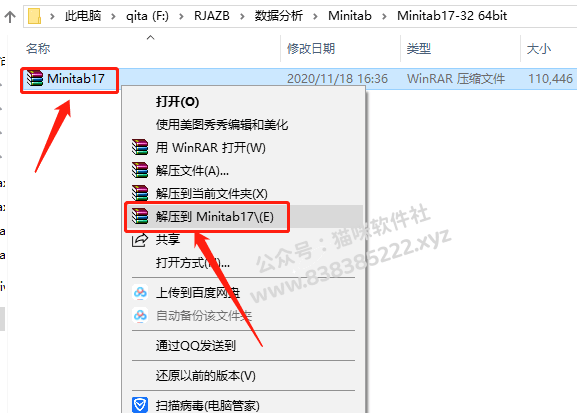Click shield icon beside 扫描病毒(电脑管家)

point(140,405)
